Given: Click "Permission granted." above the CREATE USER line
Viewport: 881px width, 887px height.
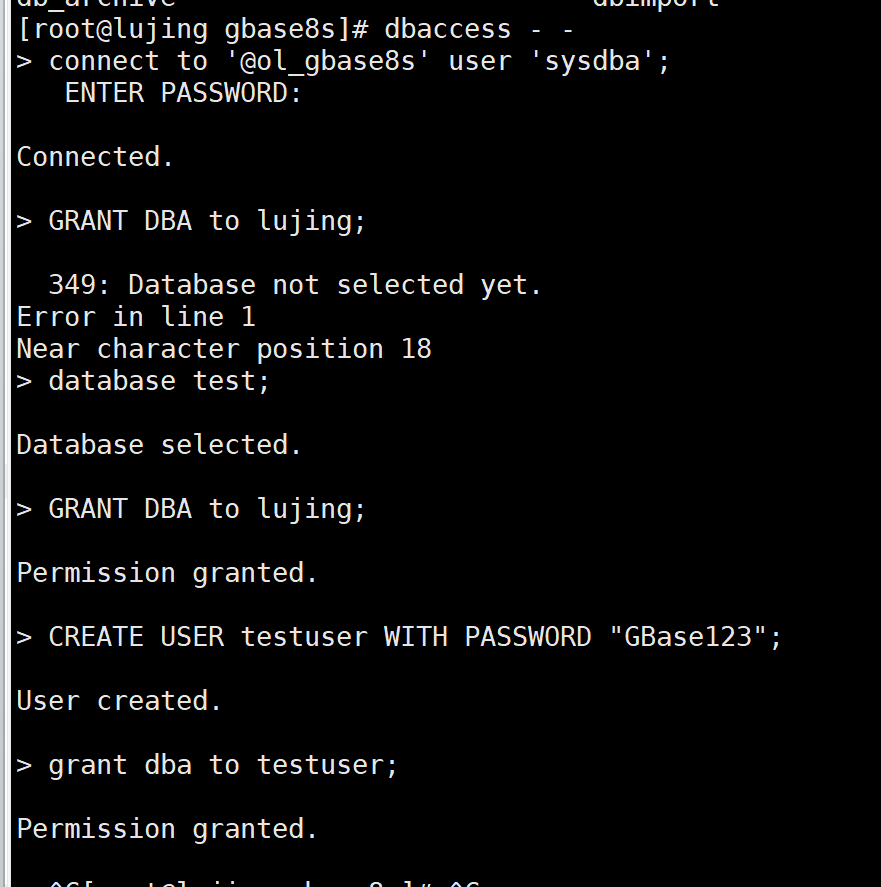Looking at the screenshot, I should (167, 573).
